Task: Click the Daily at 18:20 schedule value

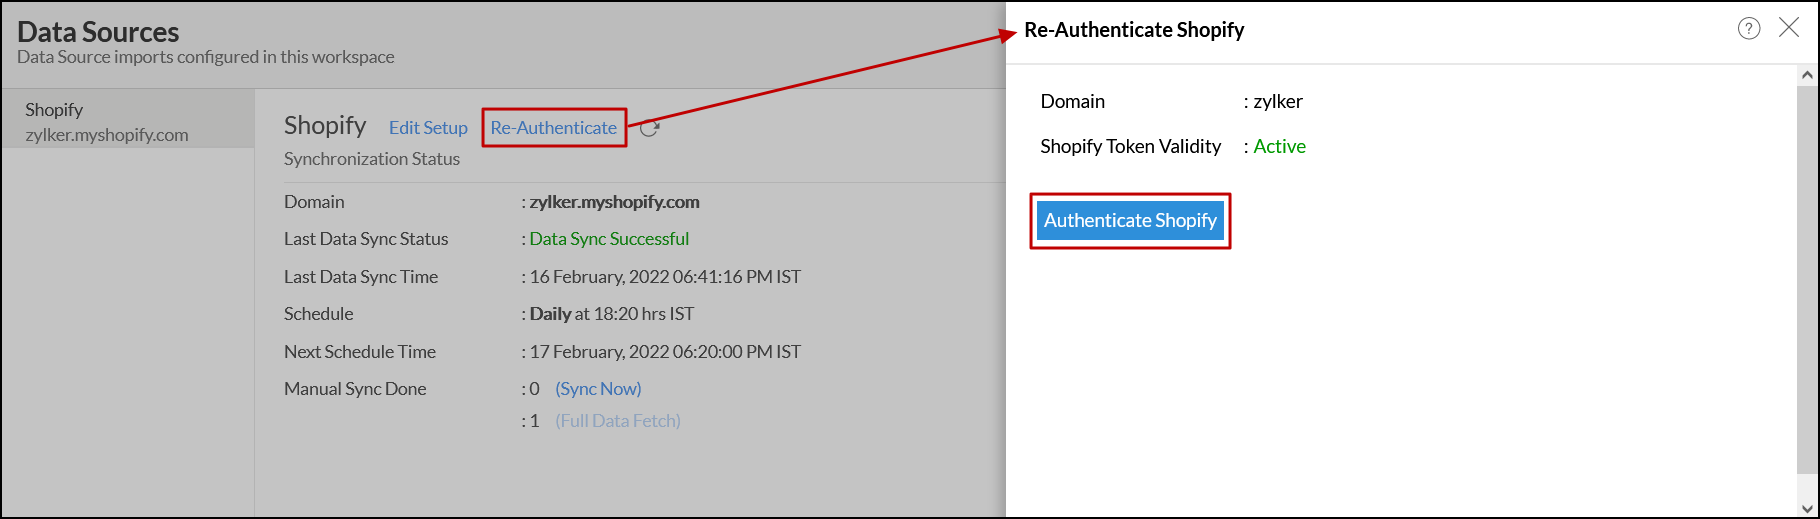Action: (x=611, y=314)
